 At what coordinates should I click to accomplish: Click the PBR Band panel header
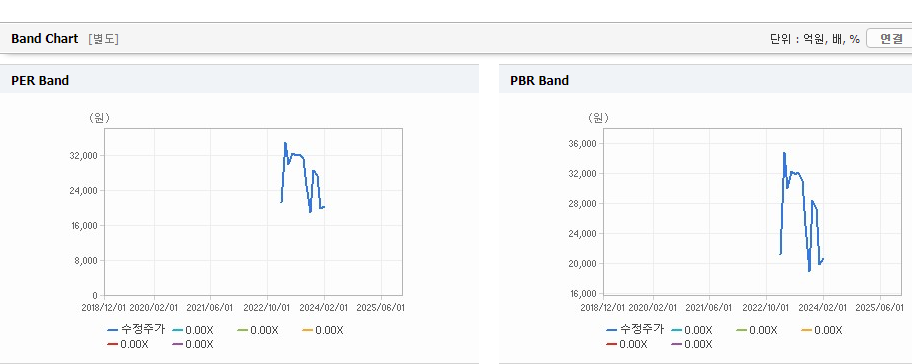[705, 80]
